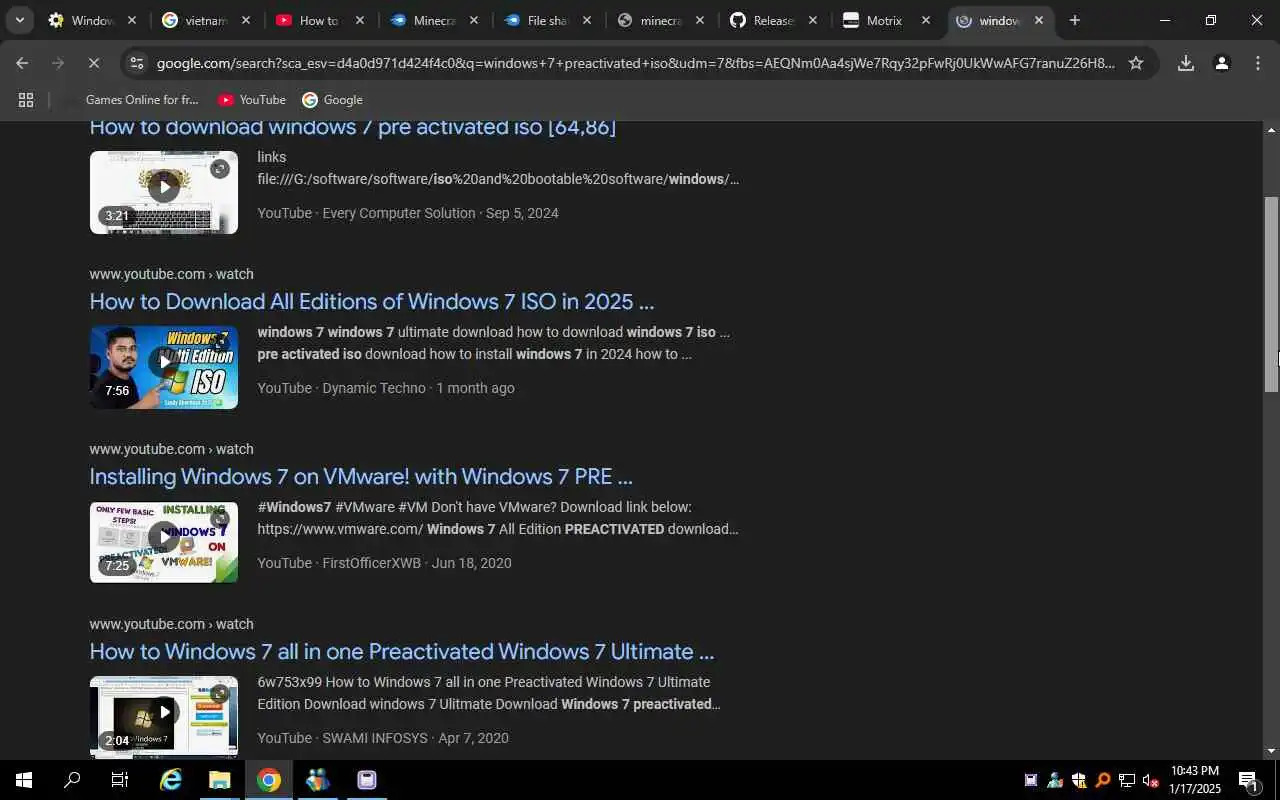Open the tab search dropdown arrow
The height and width of the screenshot is (800, 1280).
(19, 20)
